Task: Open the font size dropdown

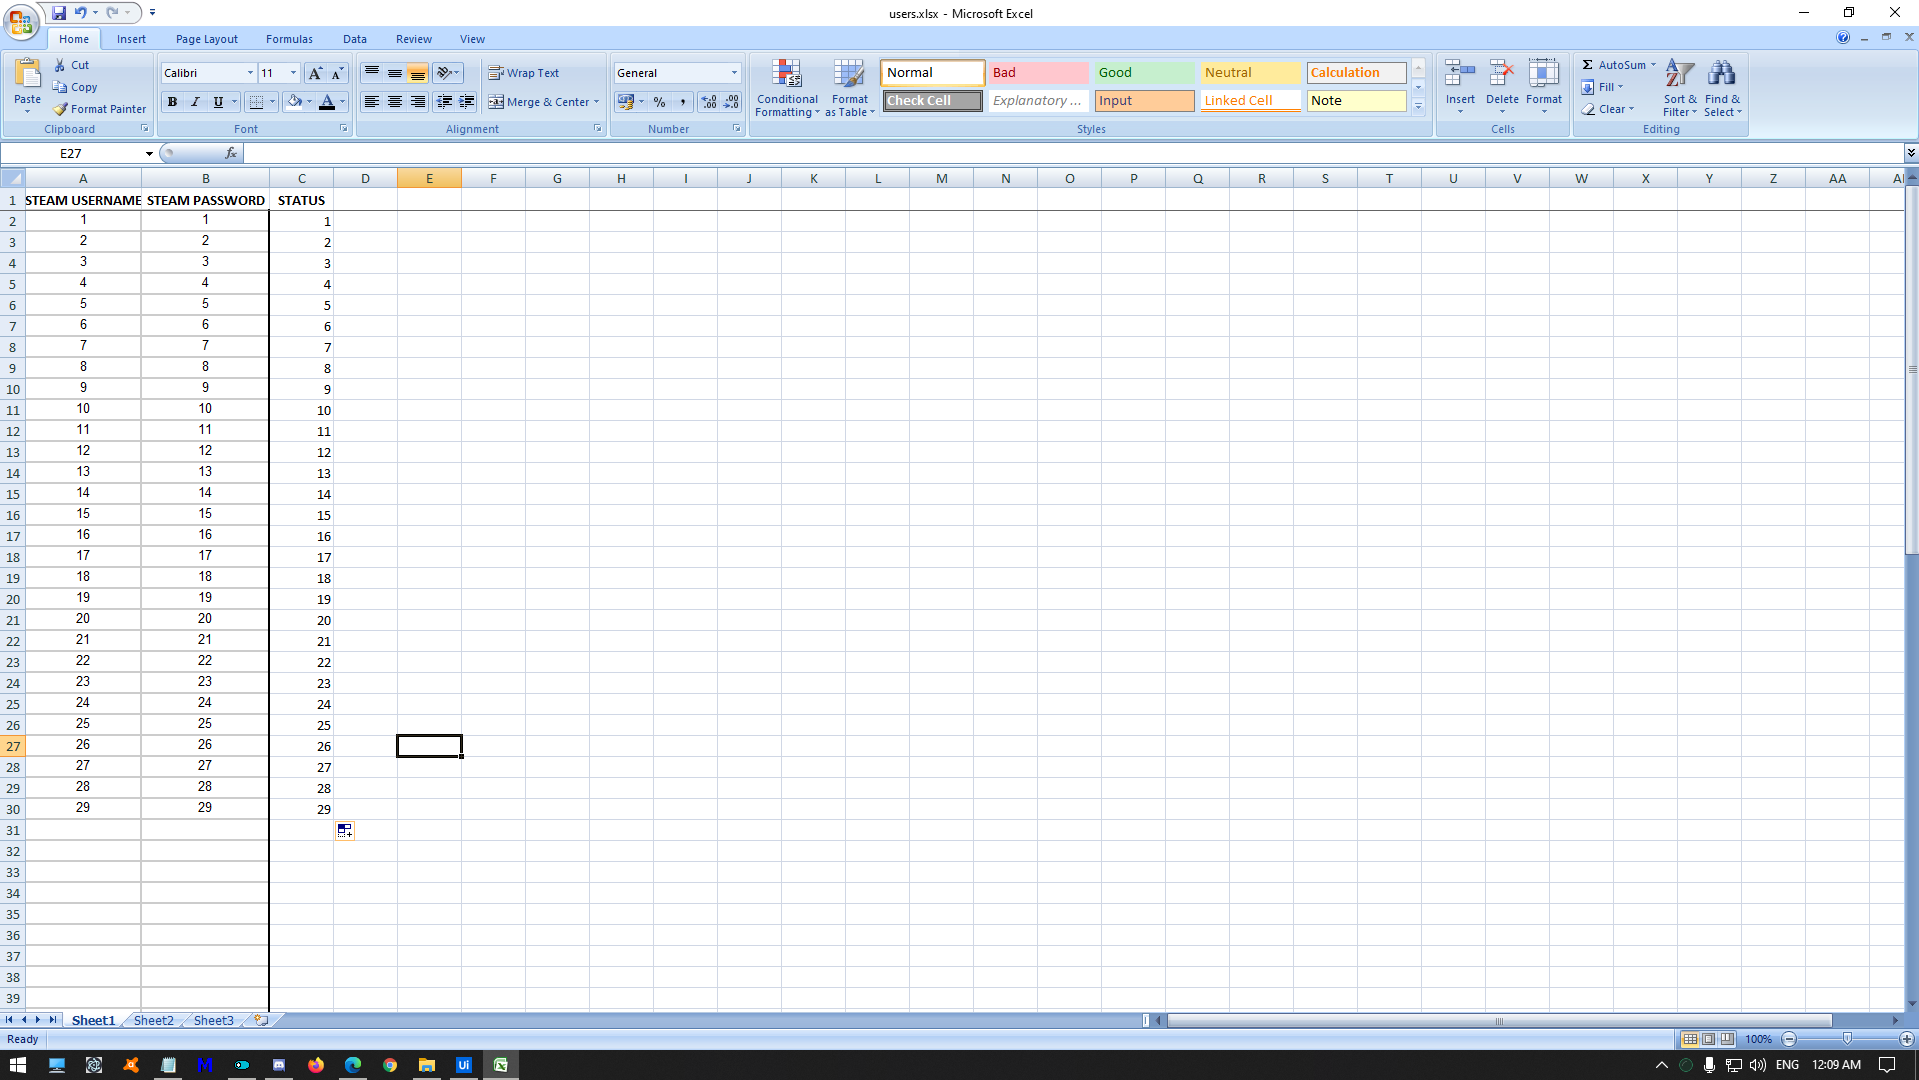Action: point(293,73)
